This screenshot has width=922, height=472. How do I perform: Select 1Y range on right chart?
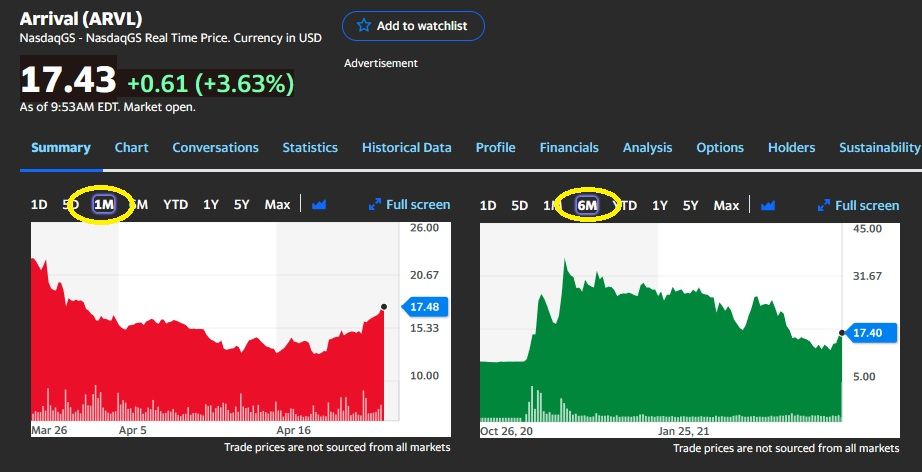click(x=660, y=206)
